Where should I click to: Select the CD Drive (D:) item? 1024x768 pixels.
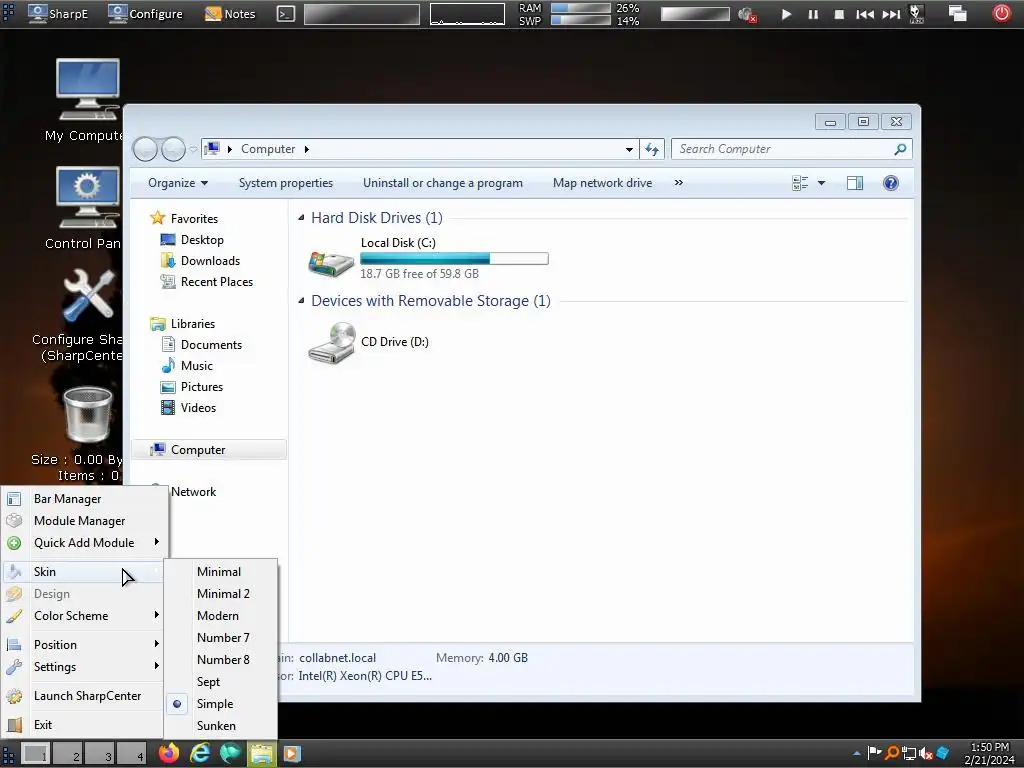click(369, 342)
